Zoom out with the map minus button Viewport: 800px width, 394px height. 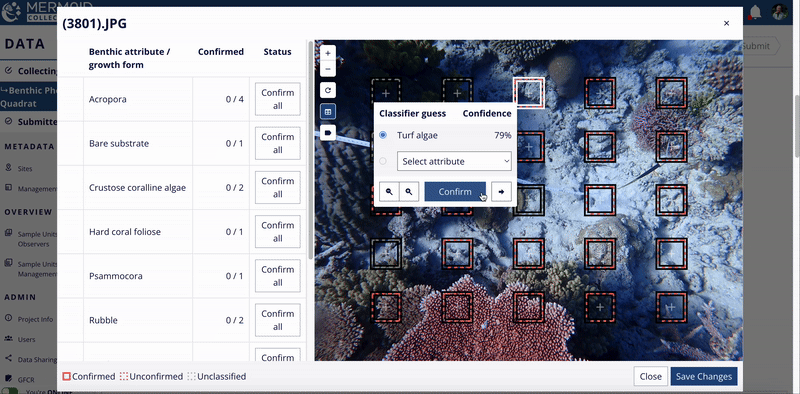pyautogui.click(x=328, y=69)
